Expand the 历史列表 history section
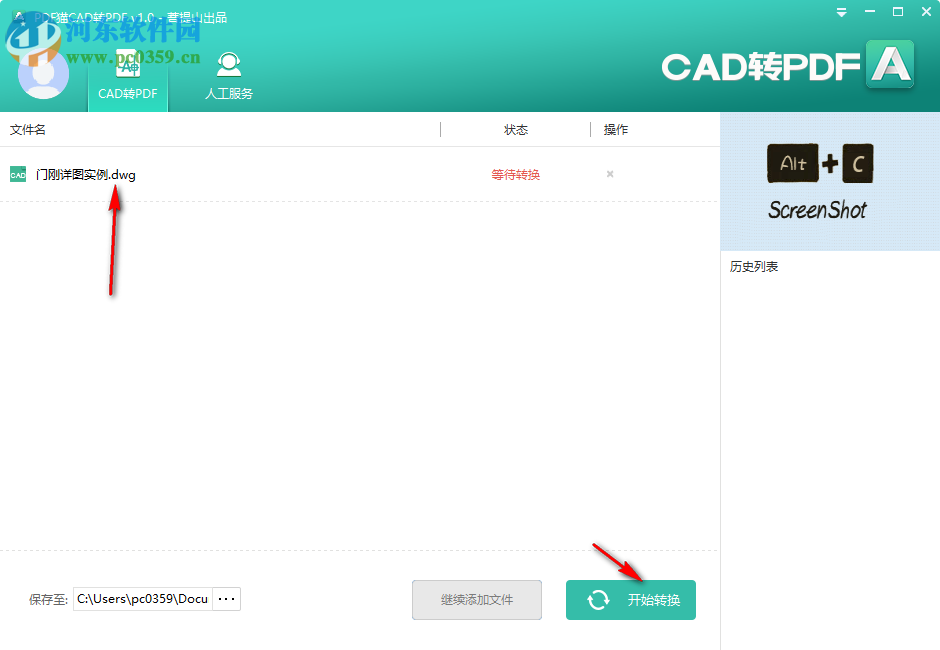The image size is (940, 650). tap(753, 266)
